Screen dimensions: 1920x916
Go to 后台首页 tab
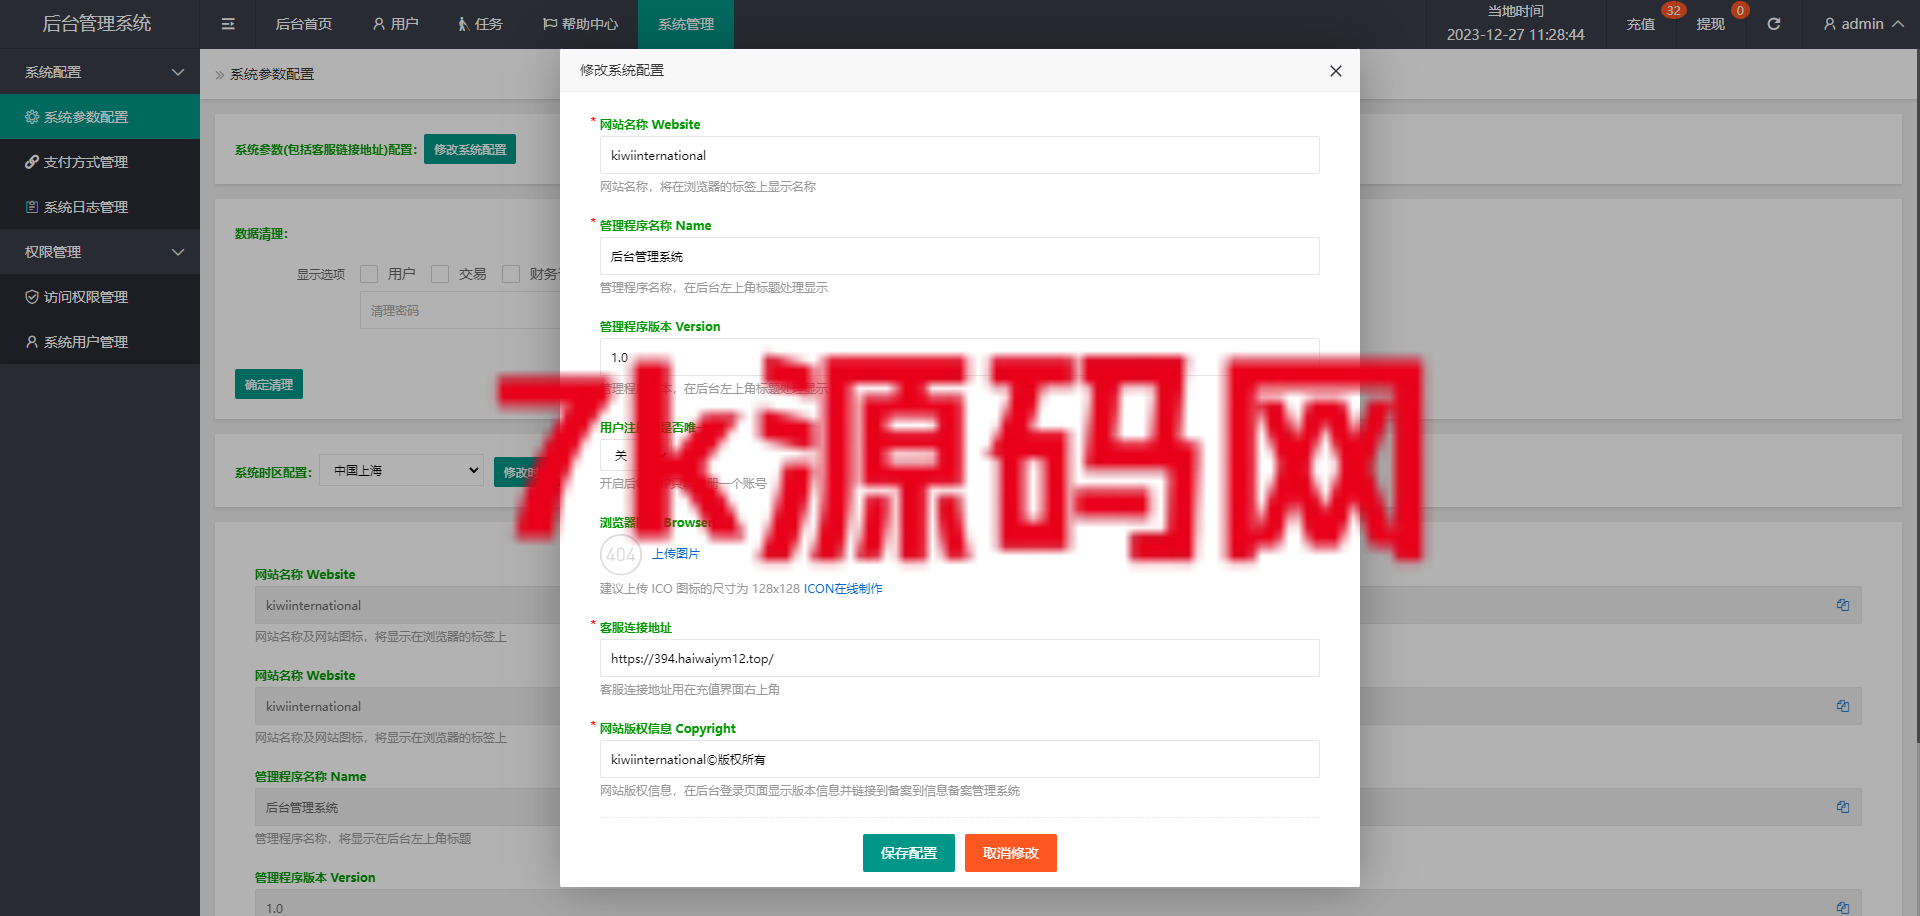pyautogui.click(x=304, y=24)
